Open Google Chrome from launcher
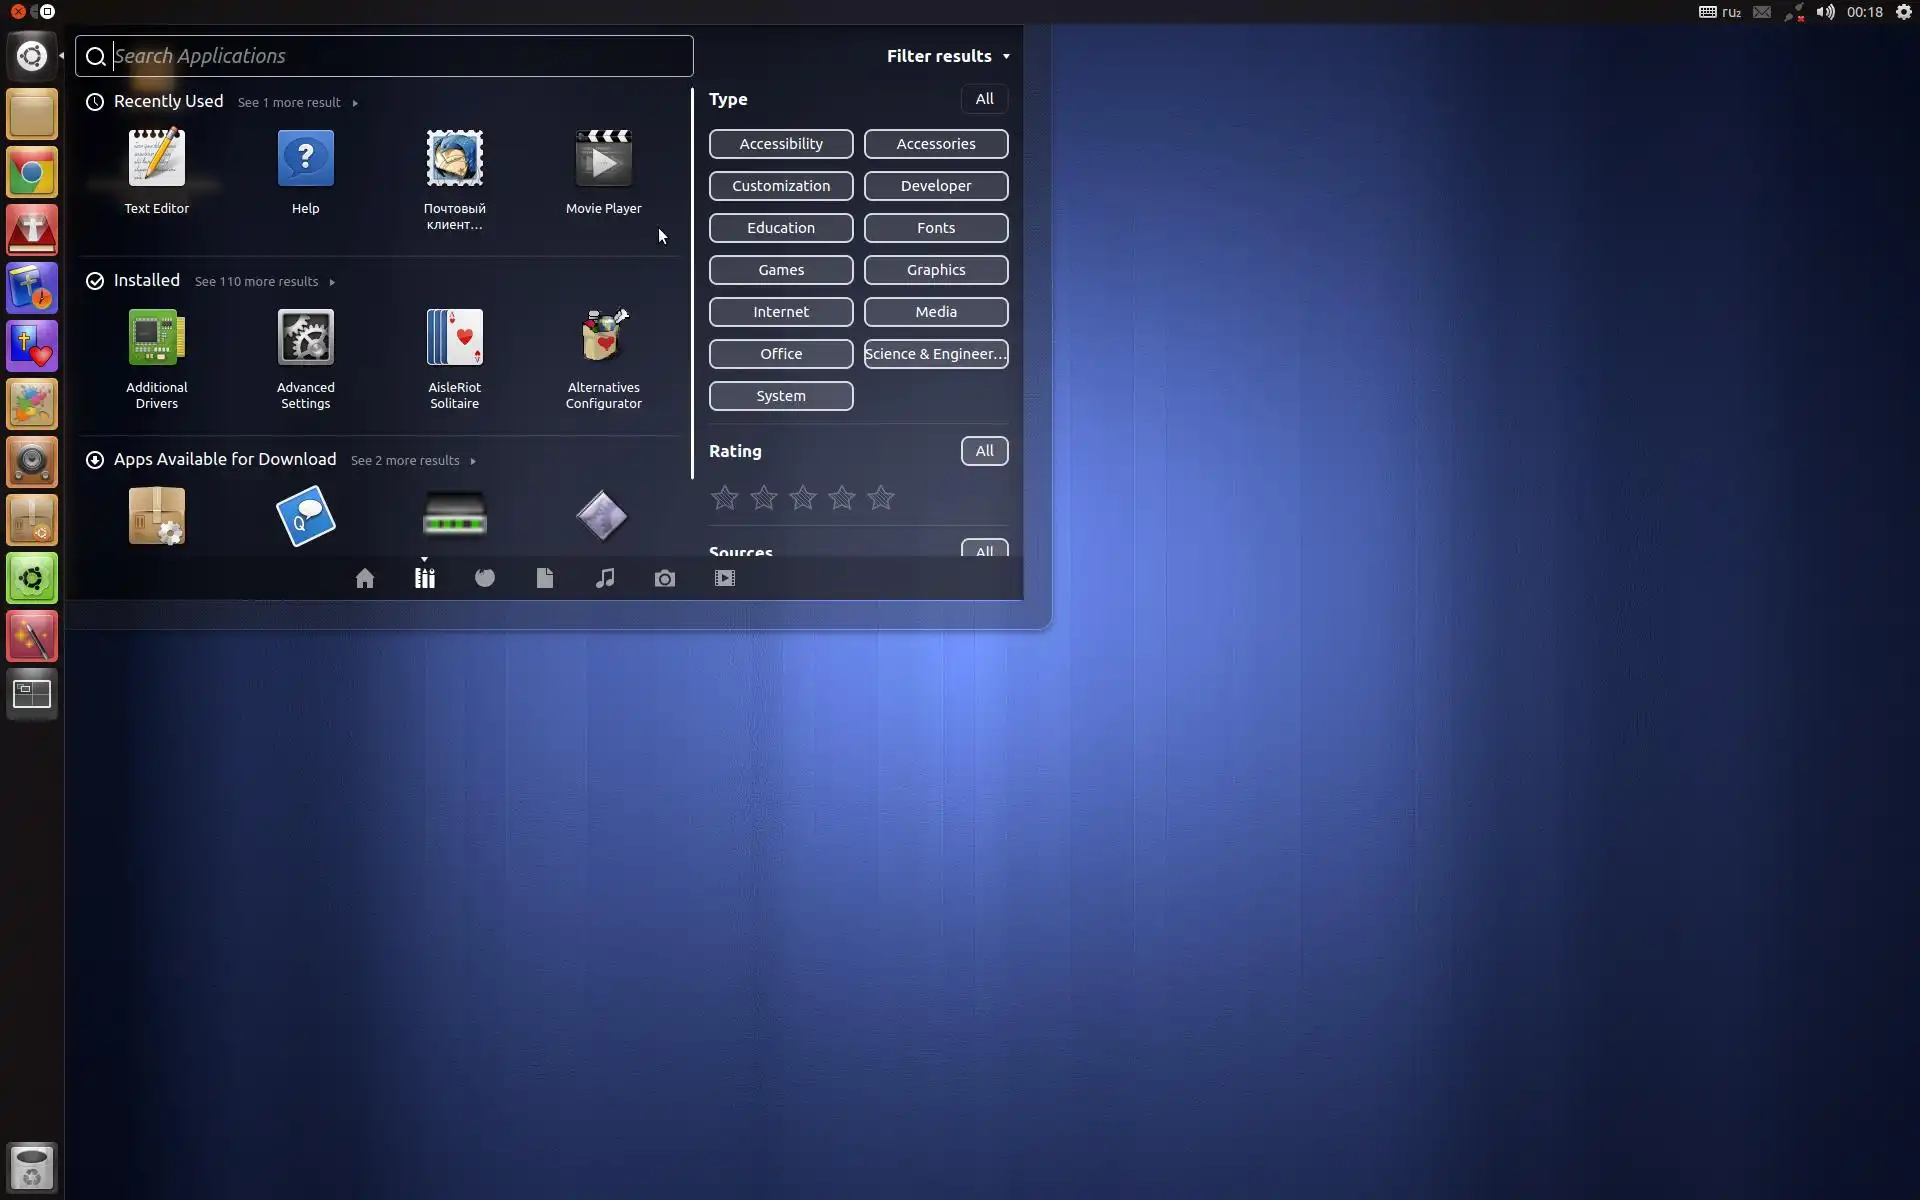 pyautogui.click(x=32, y=174)
